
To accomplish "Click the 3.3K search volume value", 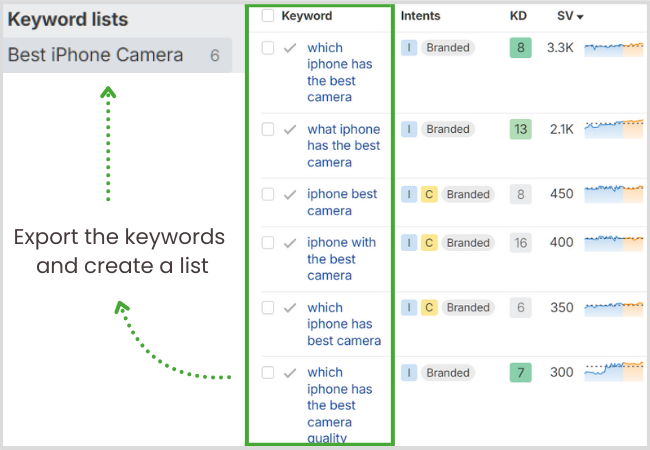I will 560,48.
